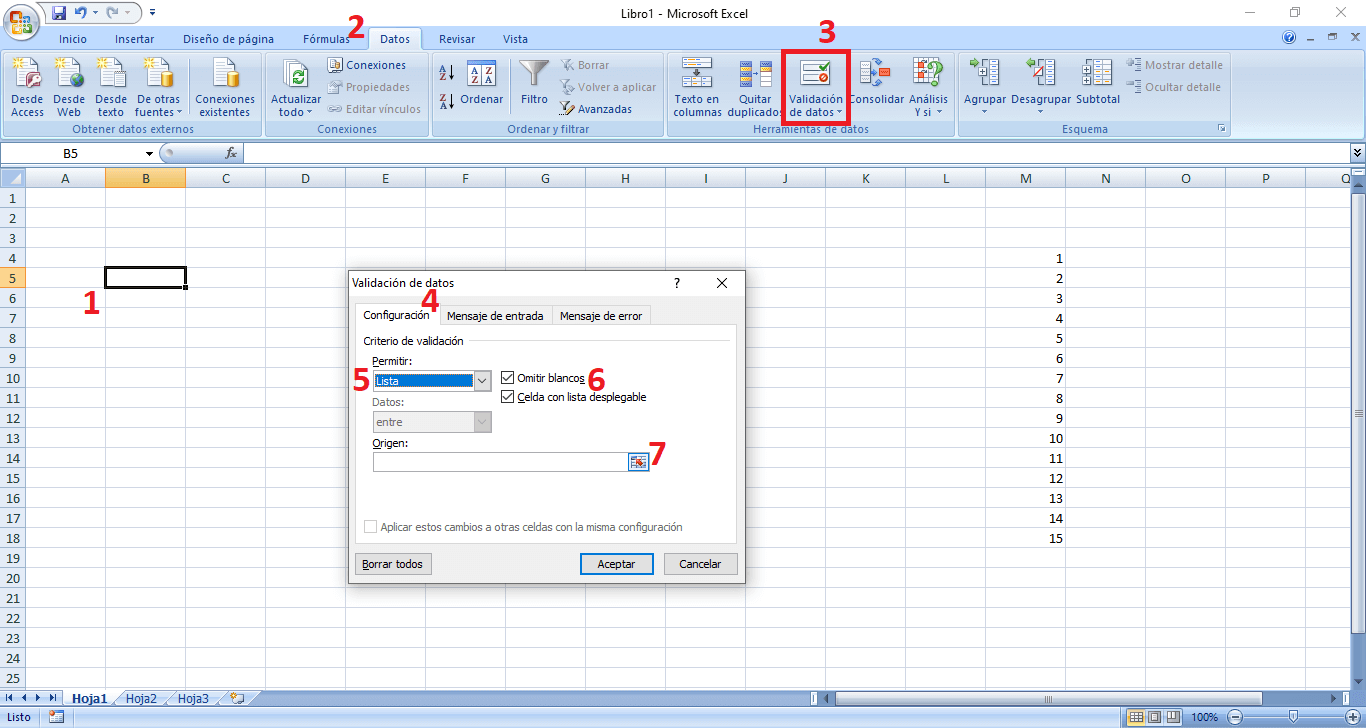
Task: Expand the formula bar
Action: point(1357,153)
